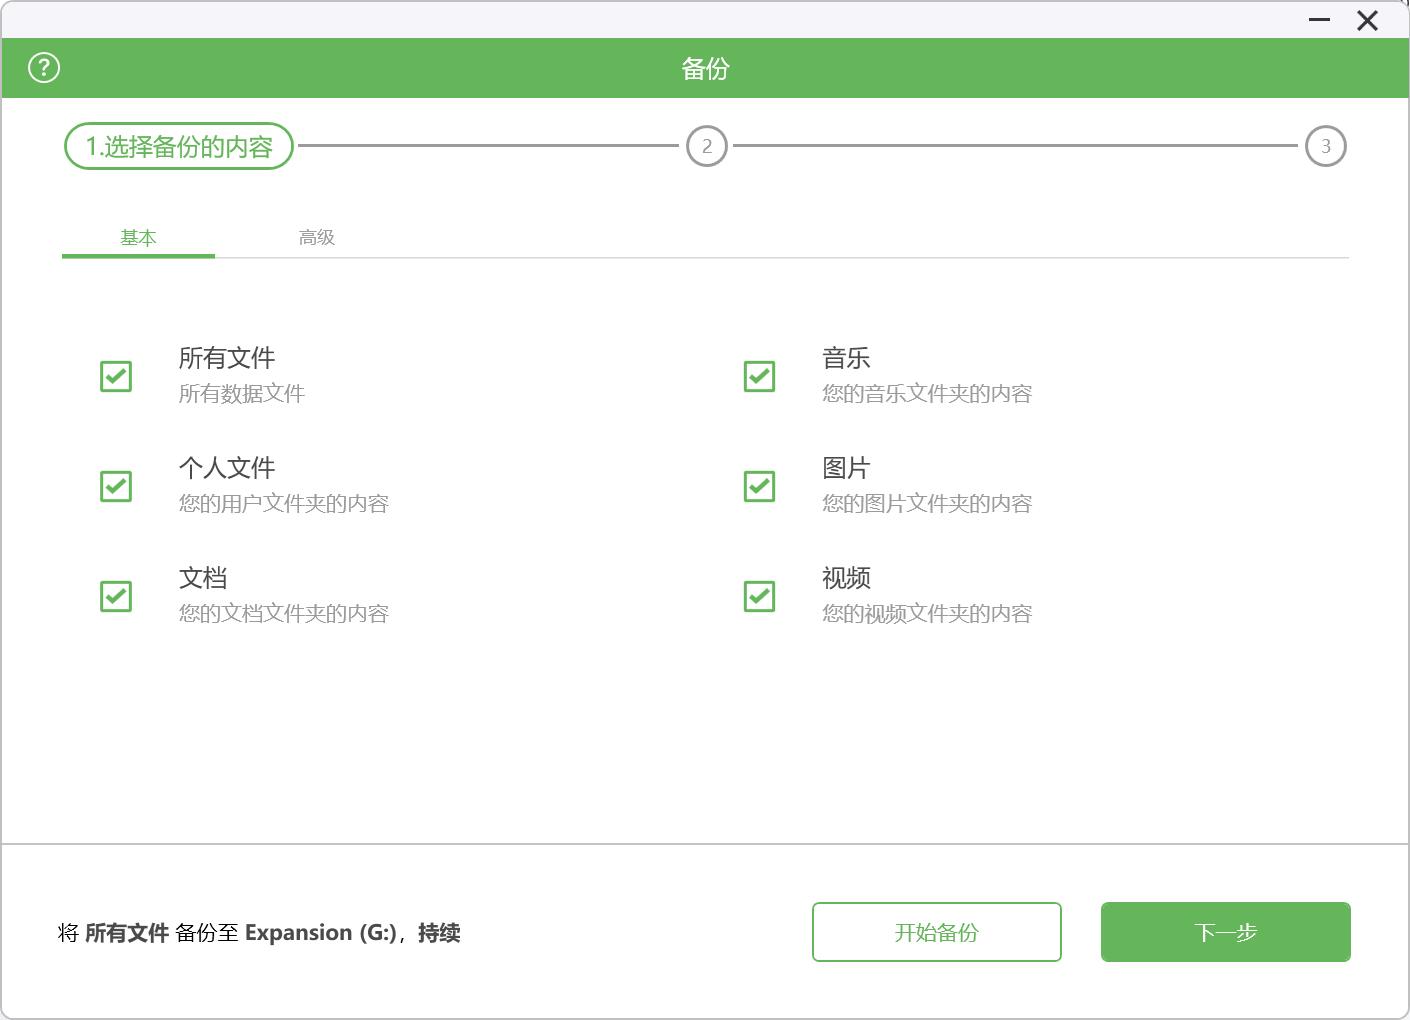
Task: Proceed with the 下一步 button
Action: tap(1224, 932)
